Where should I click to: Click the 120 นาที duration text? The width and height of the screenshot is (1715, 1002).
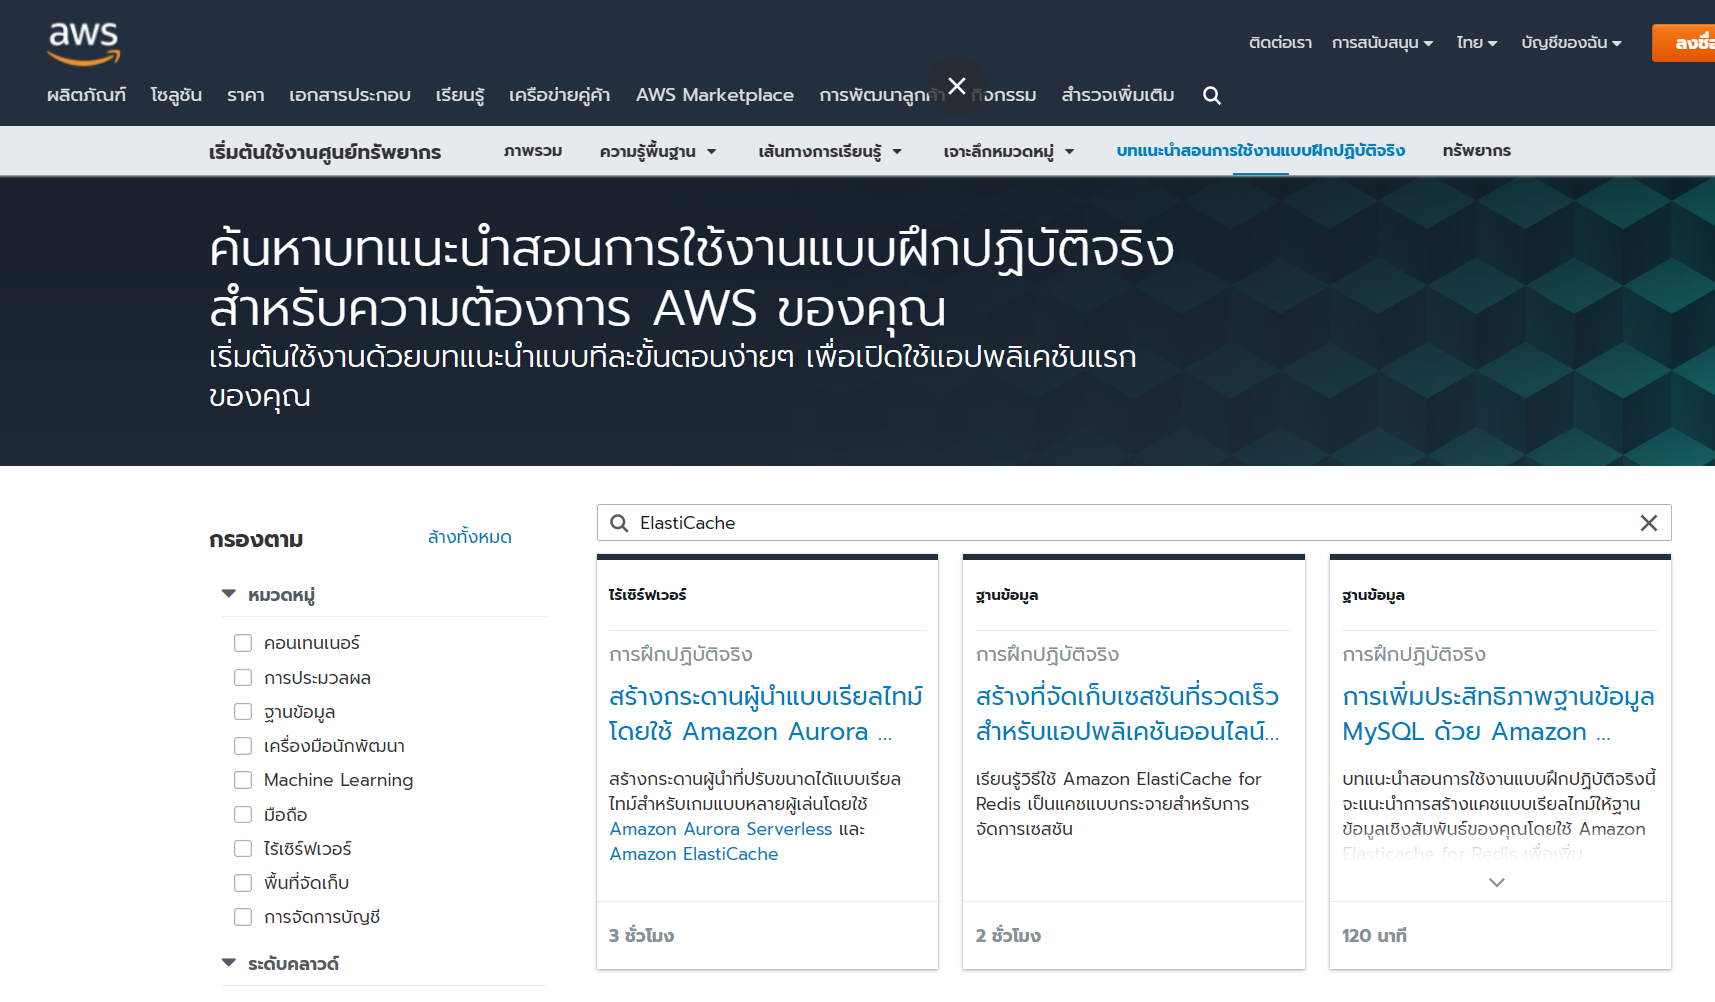[x=1374, y=936]
